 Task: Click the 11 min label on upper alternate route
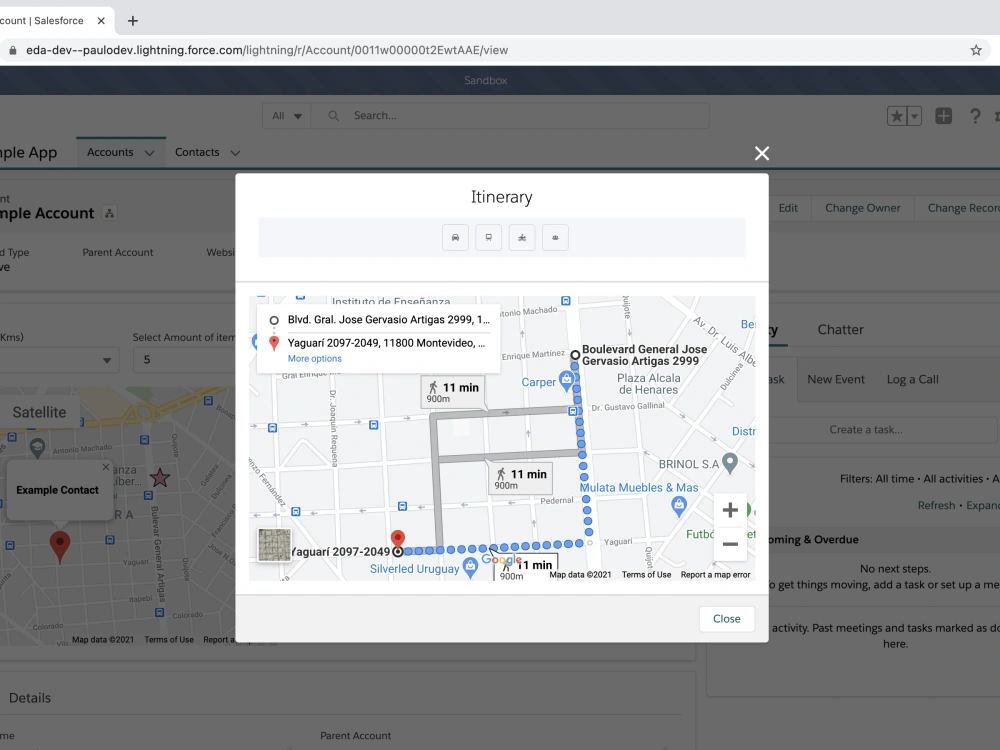coord(453,392)
